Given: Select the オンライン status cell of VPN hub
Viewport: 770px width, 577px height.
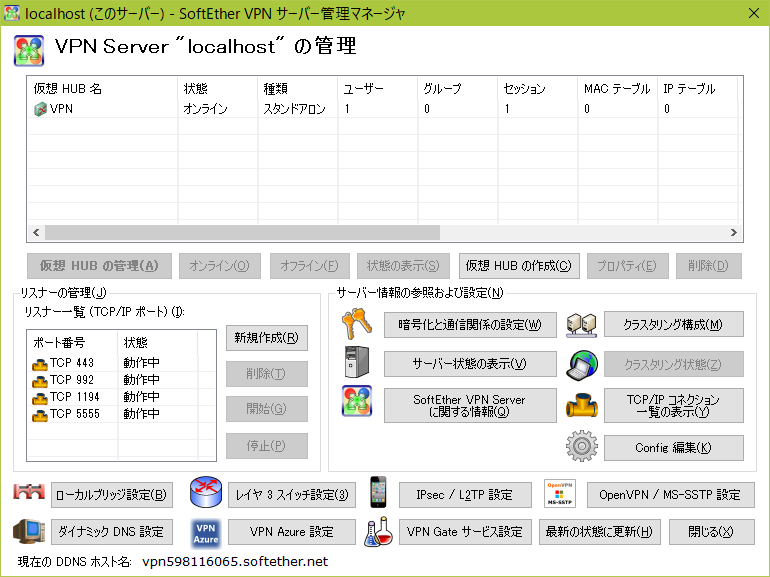Looking at the screenshot, I should coord(205,109).
